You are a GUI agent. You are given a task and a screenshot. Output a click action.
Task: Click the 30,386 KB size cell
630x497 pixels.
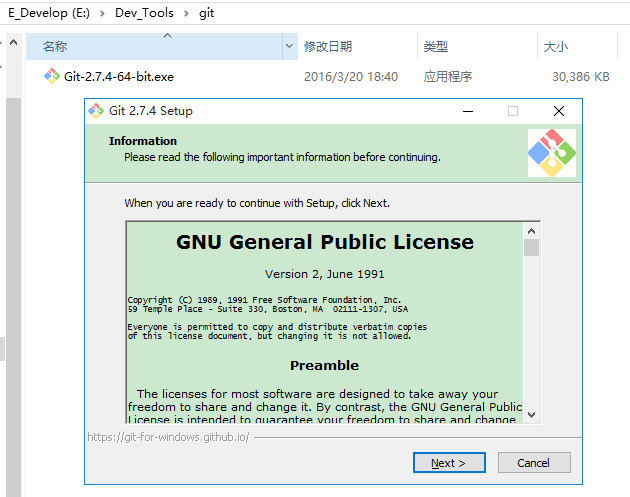581,76
